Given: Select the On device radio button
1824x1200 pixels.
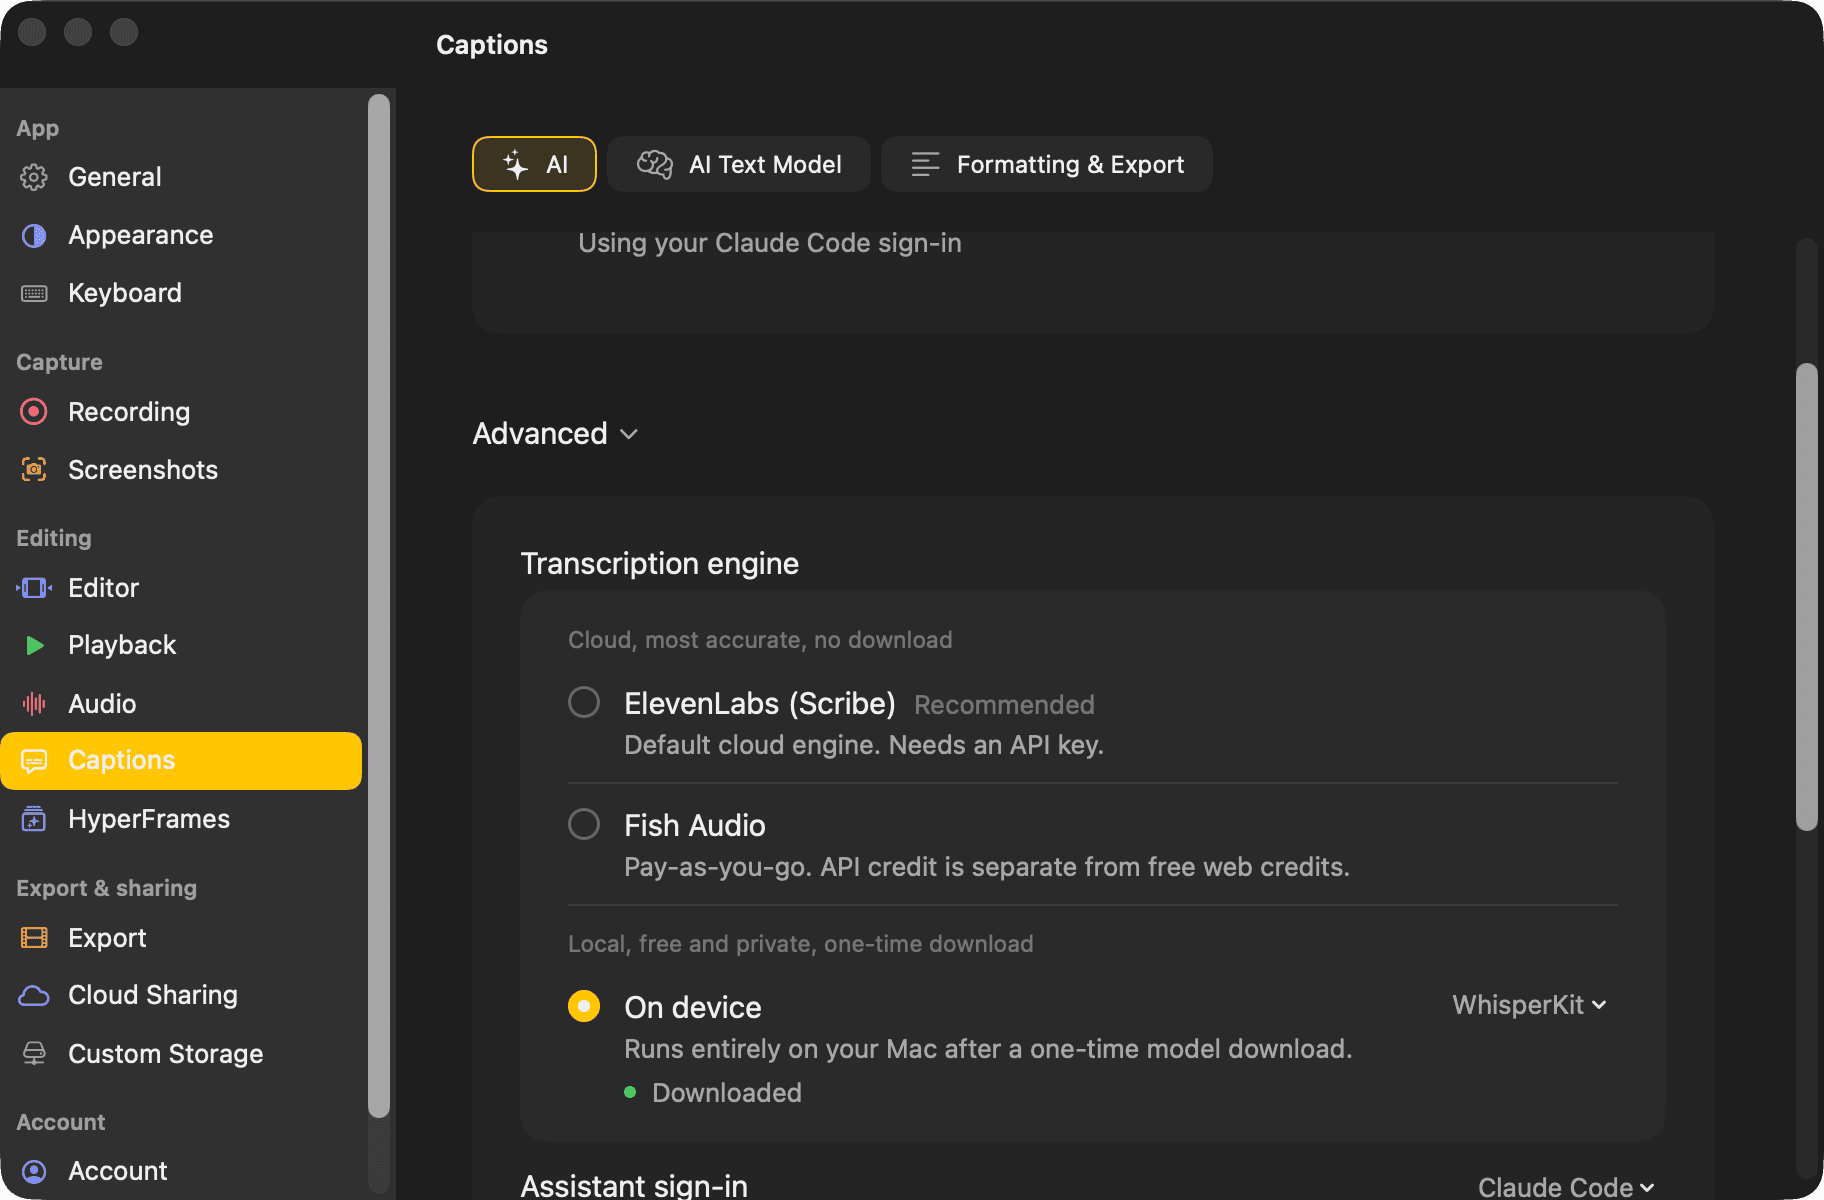Looking at the screenshot, I should point(584,1006).
